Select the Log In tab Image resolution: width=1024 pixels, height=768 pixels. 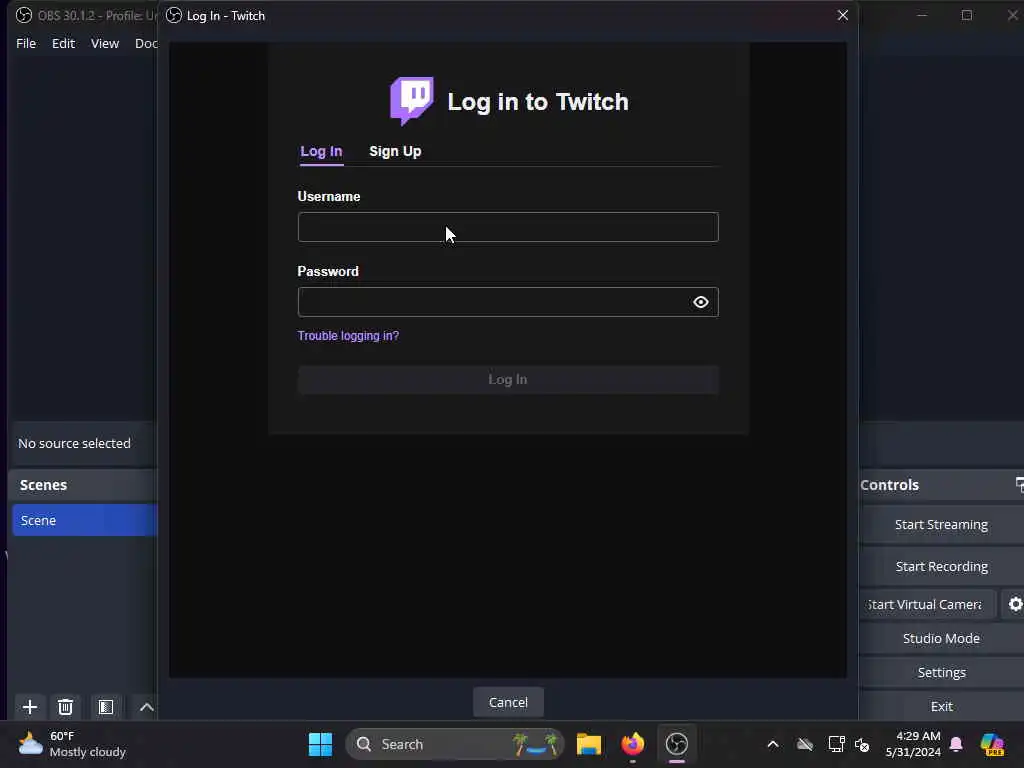pyautogui.click(x=321, y=151)
